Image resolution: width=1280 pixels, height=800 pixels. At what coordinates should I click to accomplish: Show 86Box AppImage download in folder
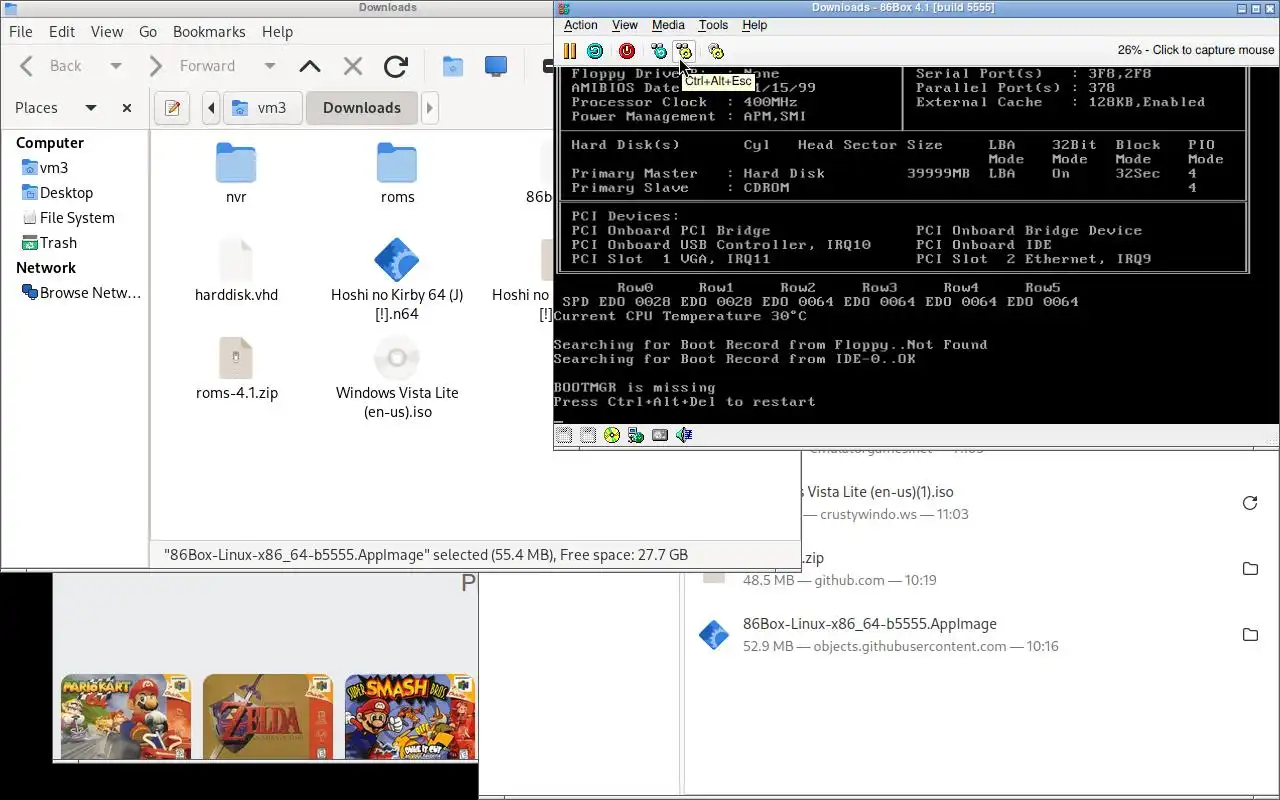click(x=1250, y=635)
